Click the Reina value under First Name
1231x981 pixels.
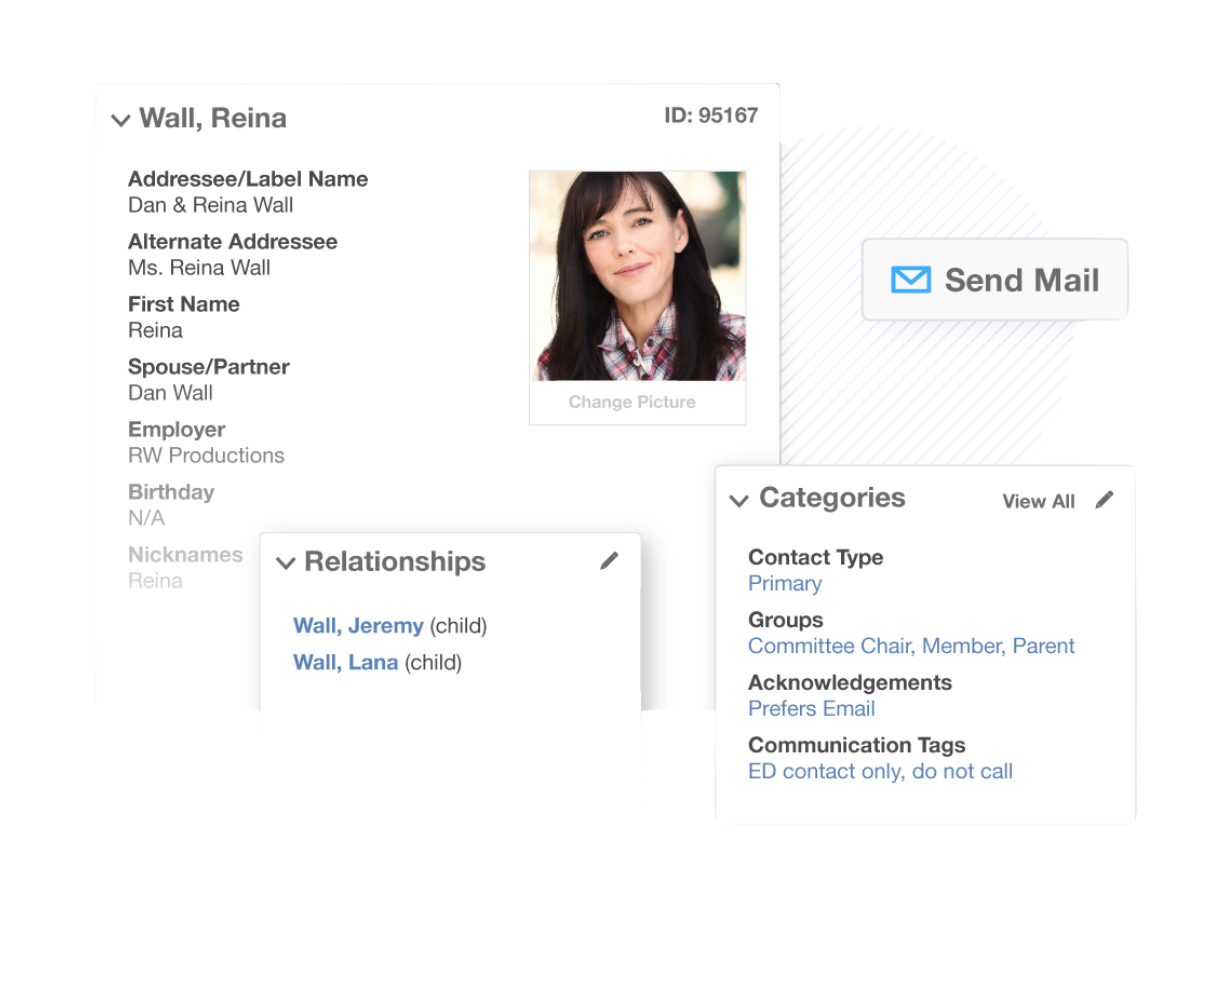(x=155, y=331)
